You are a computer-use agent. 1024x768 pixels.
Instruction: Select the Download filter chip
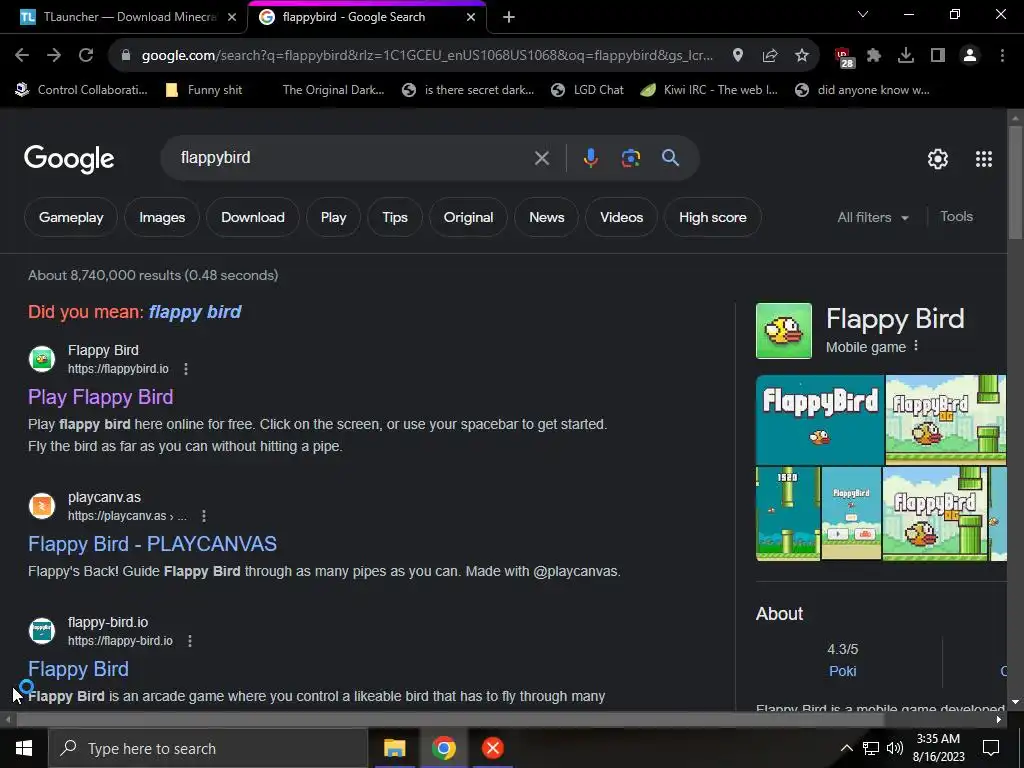click(x=253, y=217)
